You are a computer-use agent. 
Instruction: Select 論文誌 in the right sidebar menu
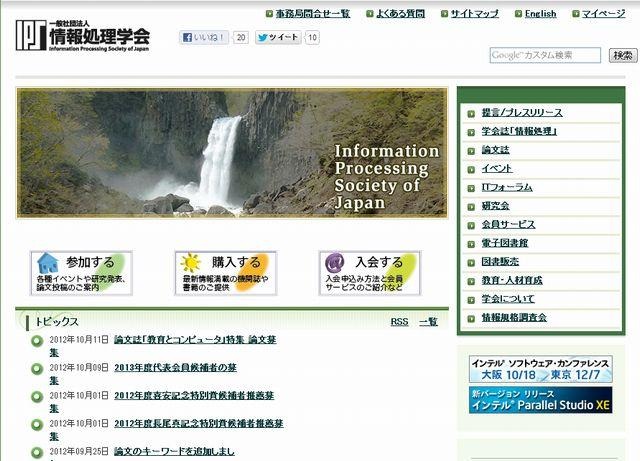pyautogui.click(x=496, y=149)
